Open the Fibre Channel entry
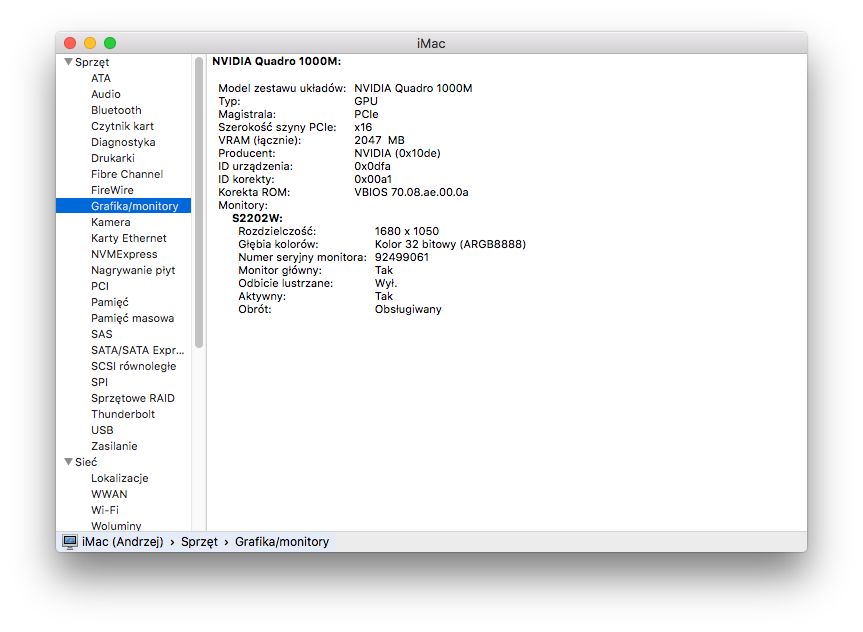Viewport: 863px width, 632px height. click(x=127, y=174)
